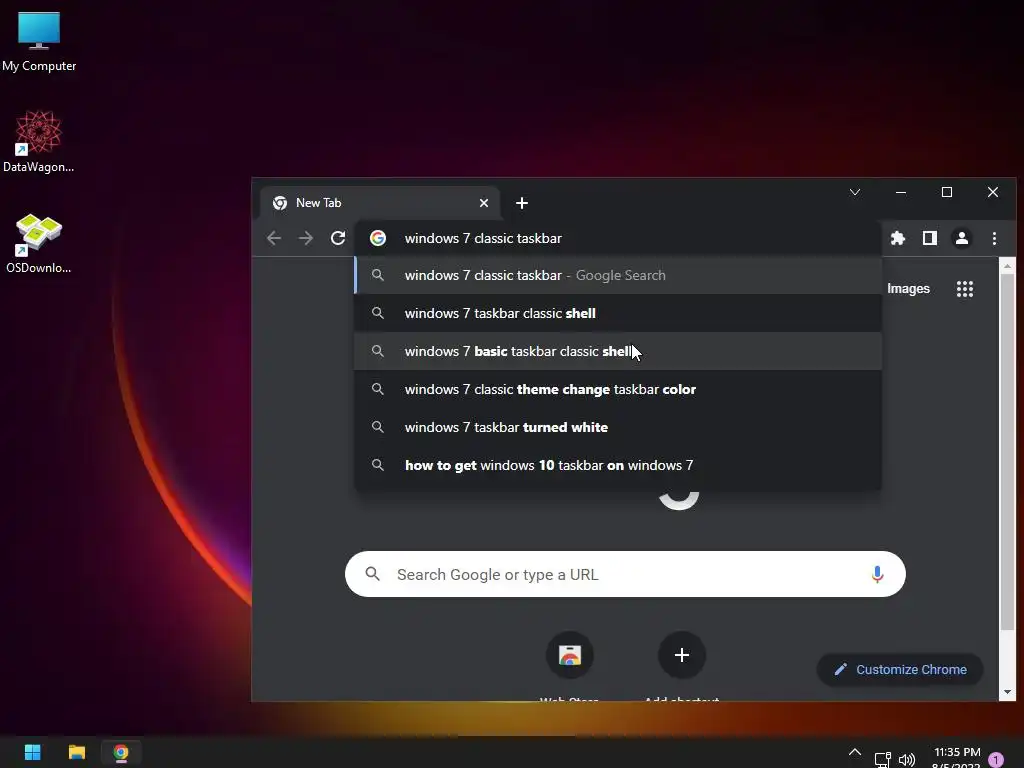Open a new tab with plus
Screen dimensions: 1024x768
pyautogui.click(x=522, y=203)
